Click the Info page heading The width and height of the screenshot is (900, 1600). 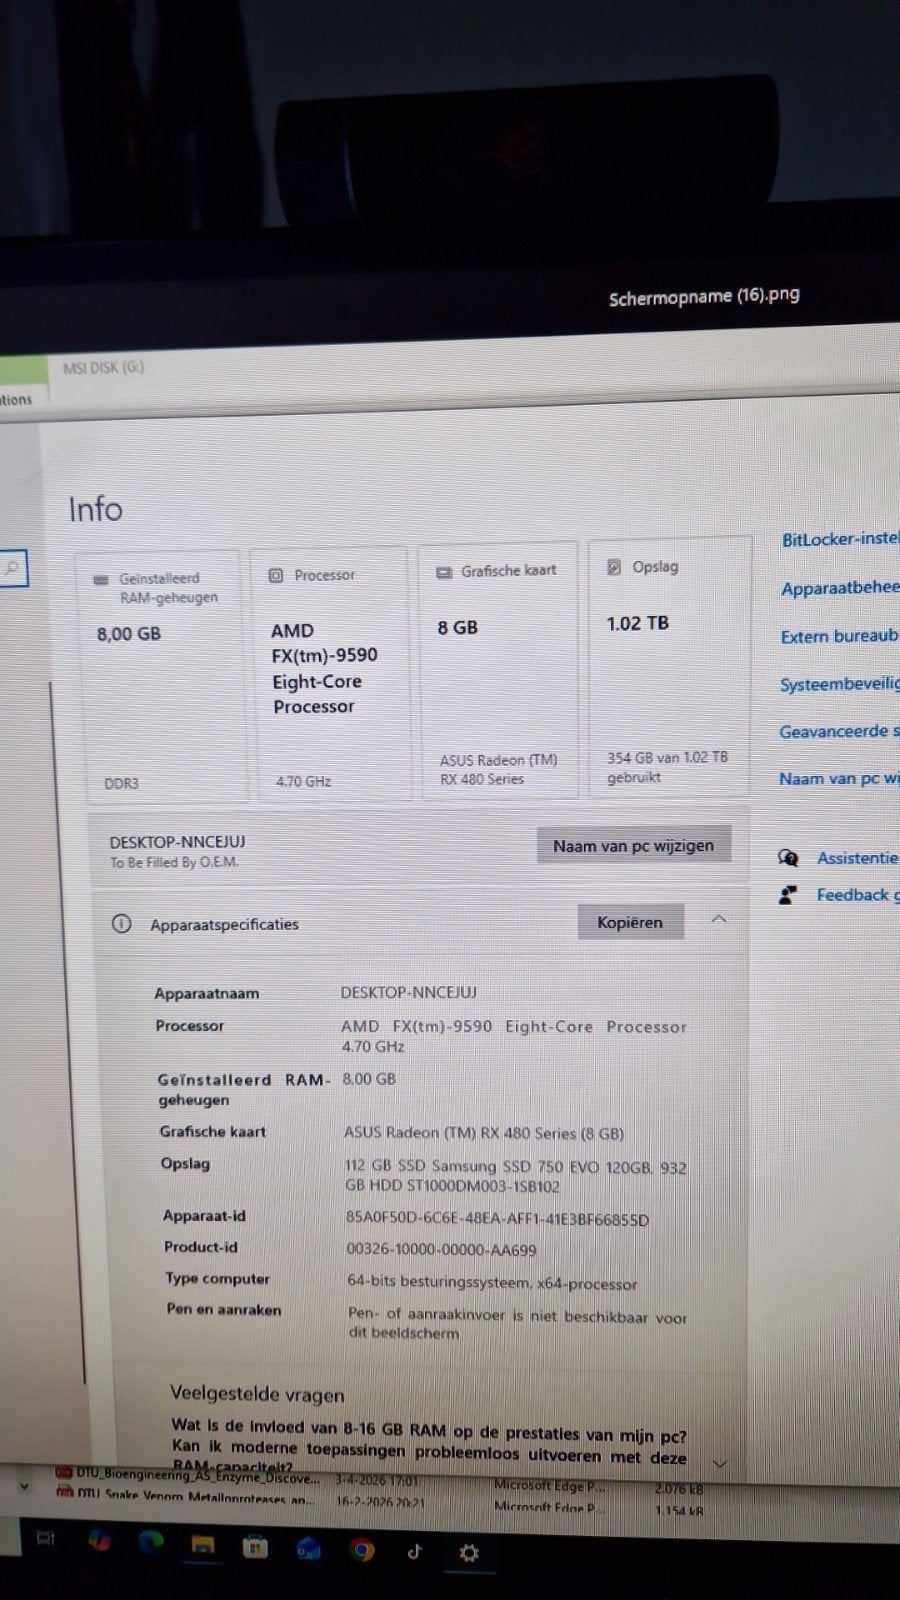click(95, 509)
